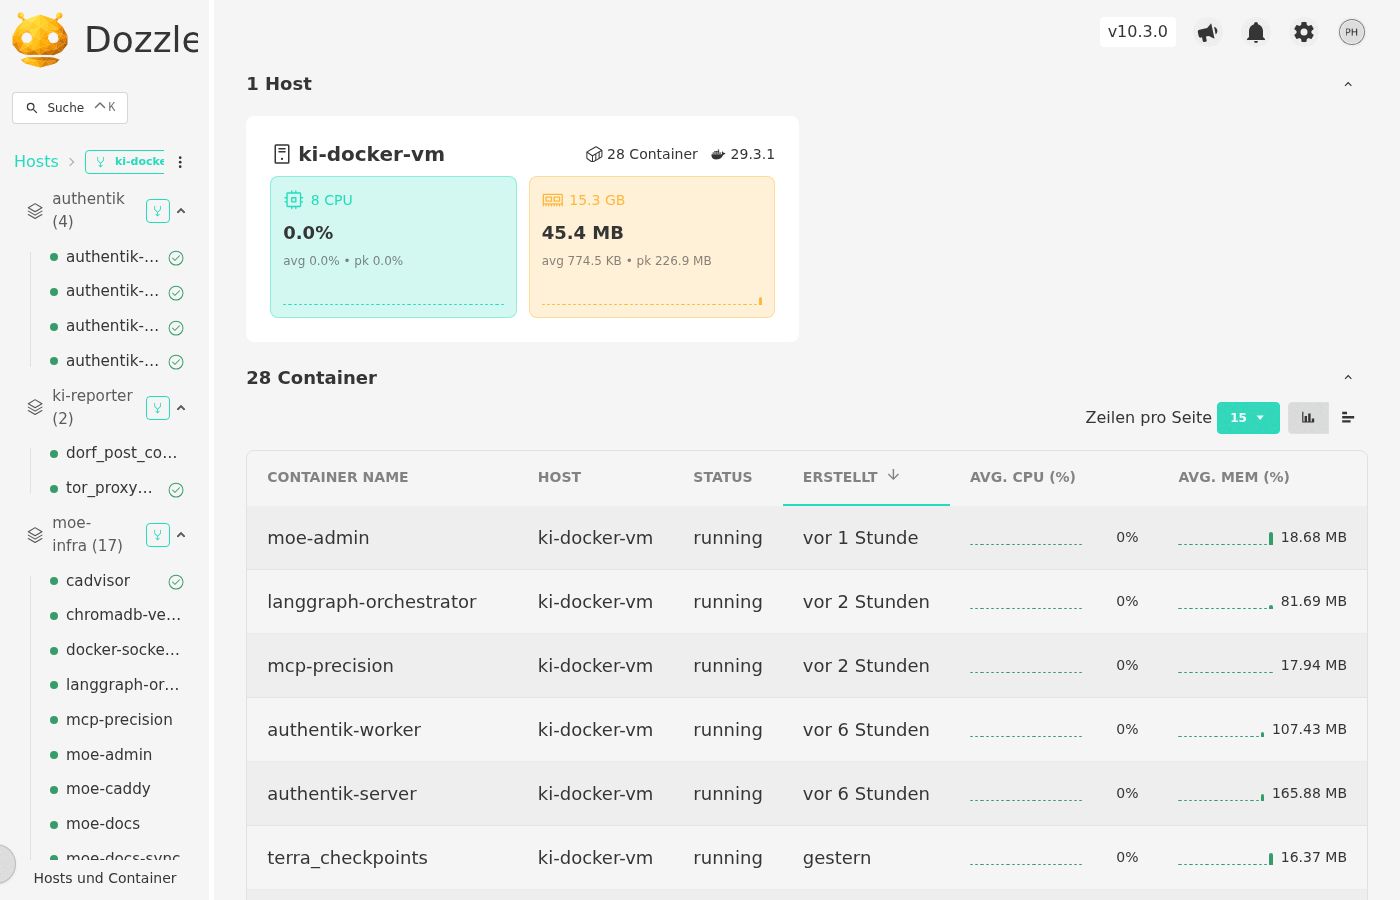Toggle the pin filter on moe-infra group
Viewport: 1400px width, 900px height.
tap(158, 534)
